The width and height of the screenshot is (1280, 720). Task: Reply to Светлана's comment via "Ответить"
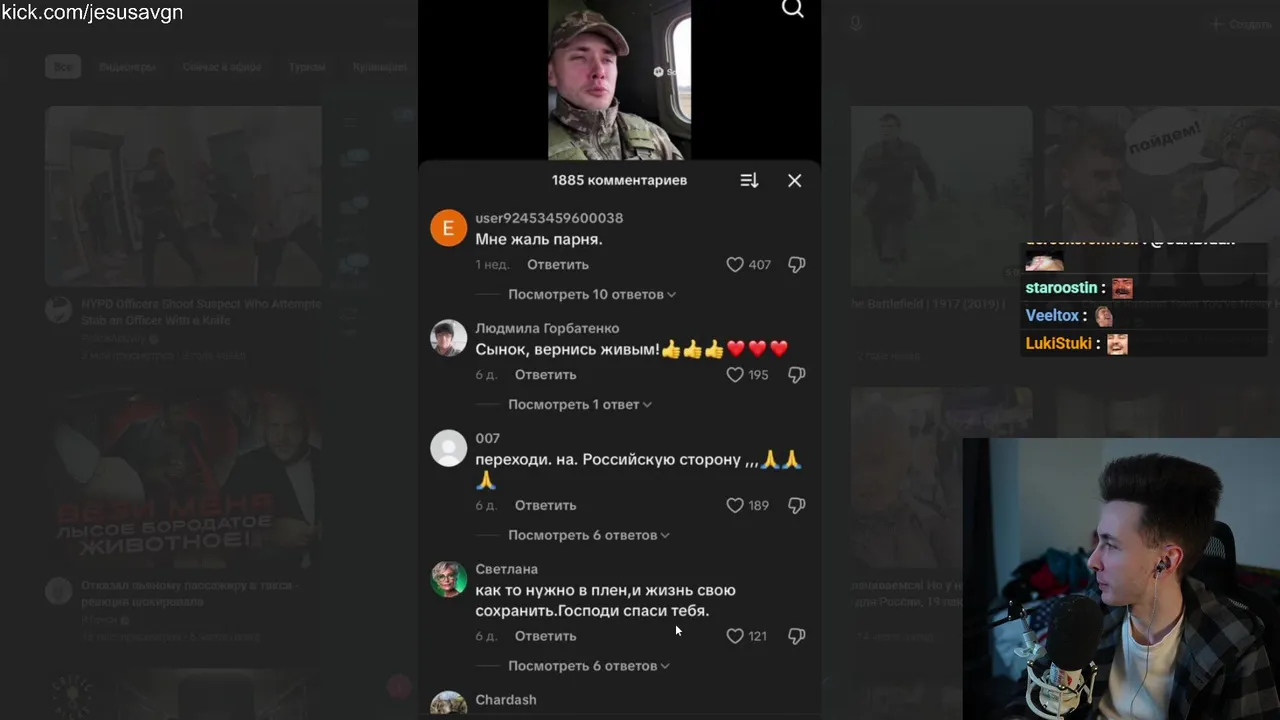(546, 636)
